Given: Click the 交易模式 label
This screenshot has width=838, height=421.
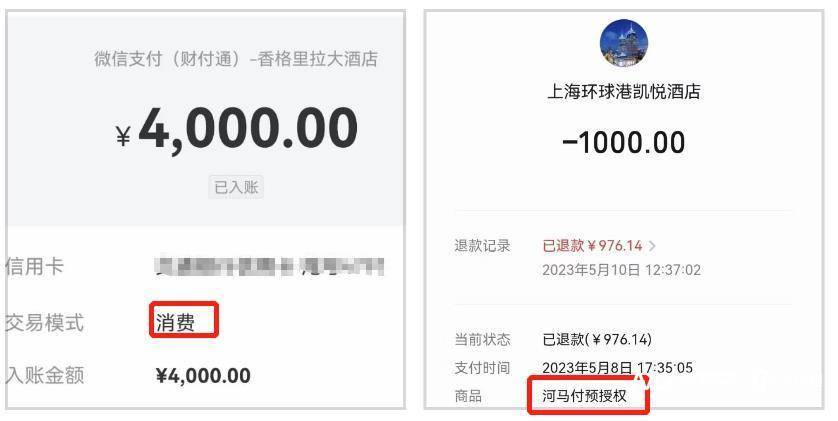Looking at the screenshot, I should click(x=44, y=323).
